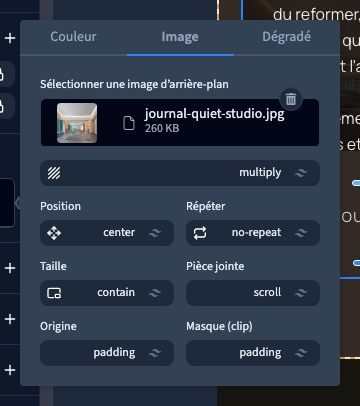The image size is (360, 406).
Task: Click the Position label
Action: coord(60,206)
